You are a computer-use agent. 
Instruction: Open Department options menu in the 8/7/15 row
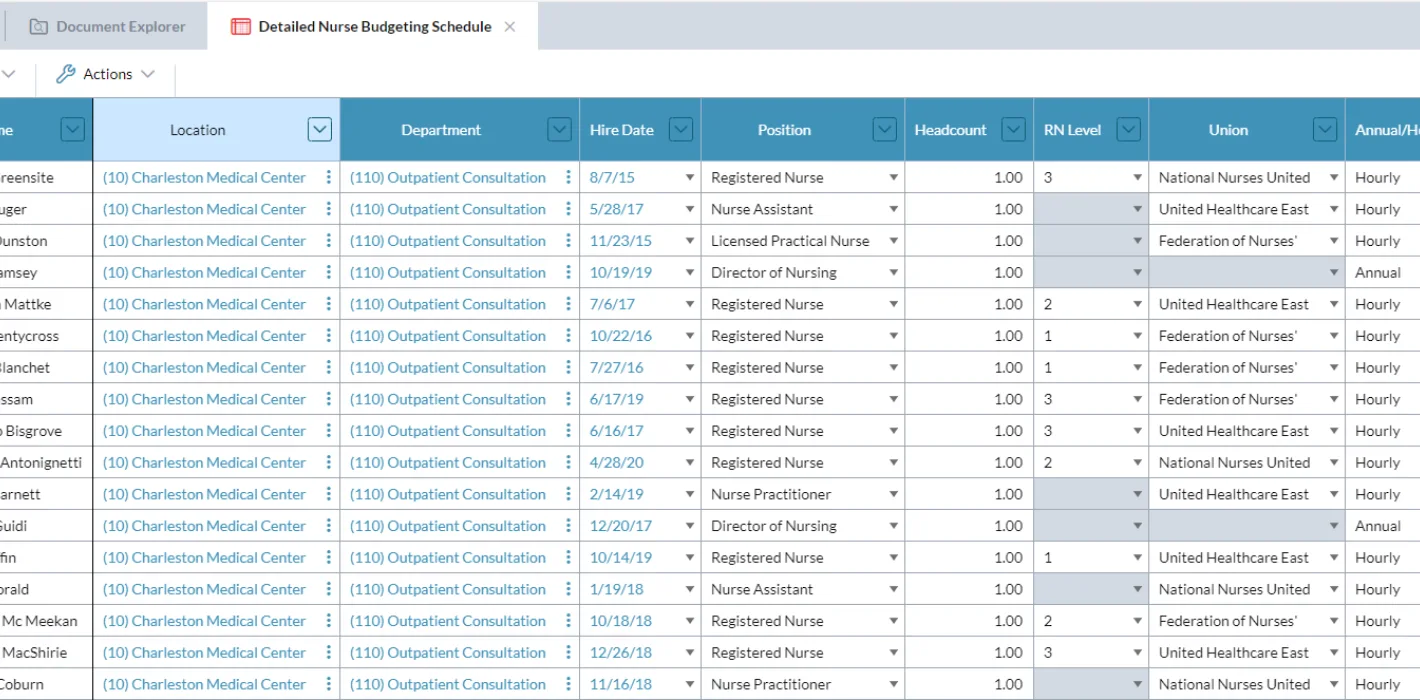click(568, 177)
